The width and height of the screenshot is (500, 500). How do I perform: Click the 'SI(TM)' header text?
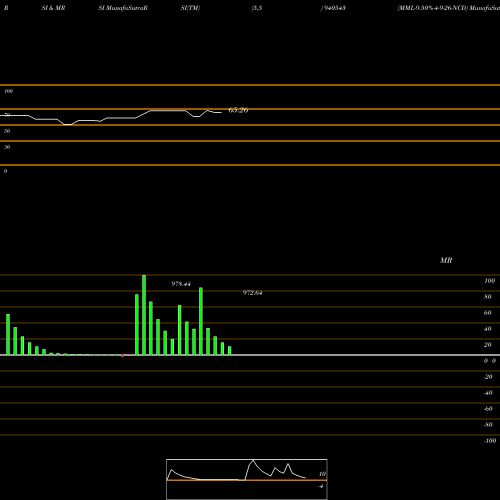tap(190, 8)
